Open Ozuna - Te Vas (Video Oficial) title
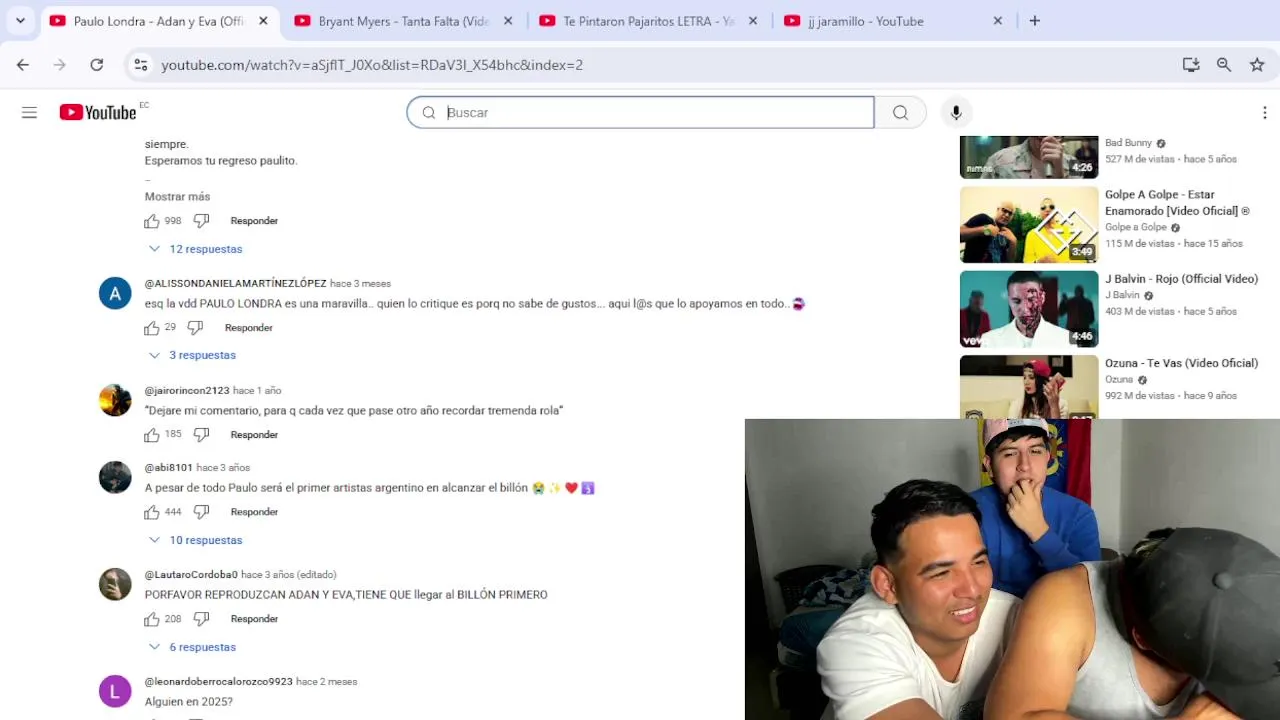The height and width of the screenshot is (720, 1280). [x=1181, y=363]
